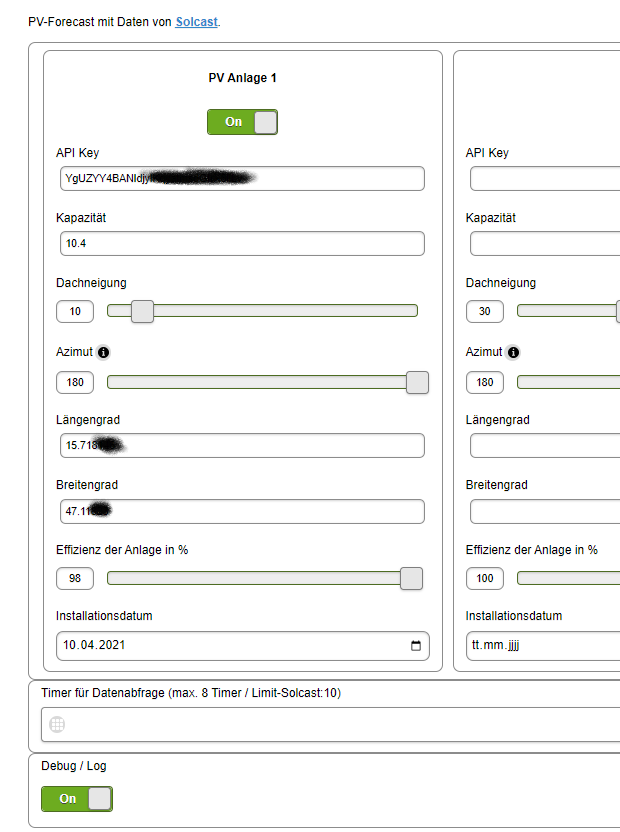Click the PV Anlage 1 API Key field

242,178
